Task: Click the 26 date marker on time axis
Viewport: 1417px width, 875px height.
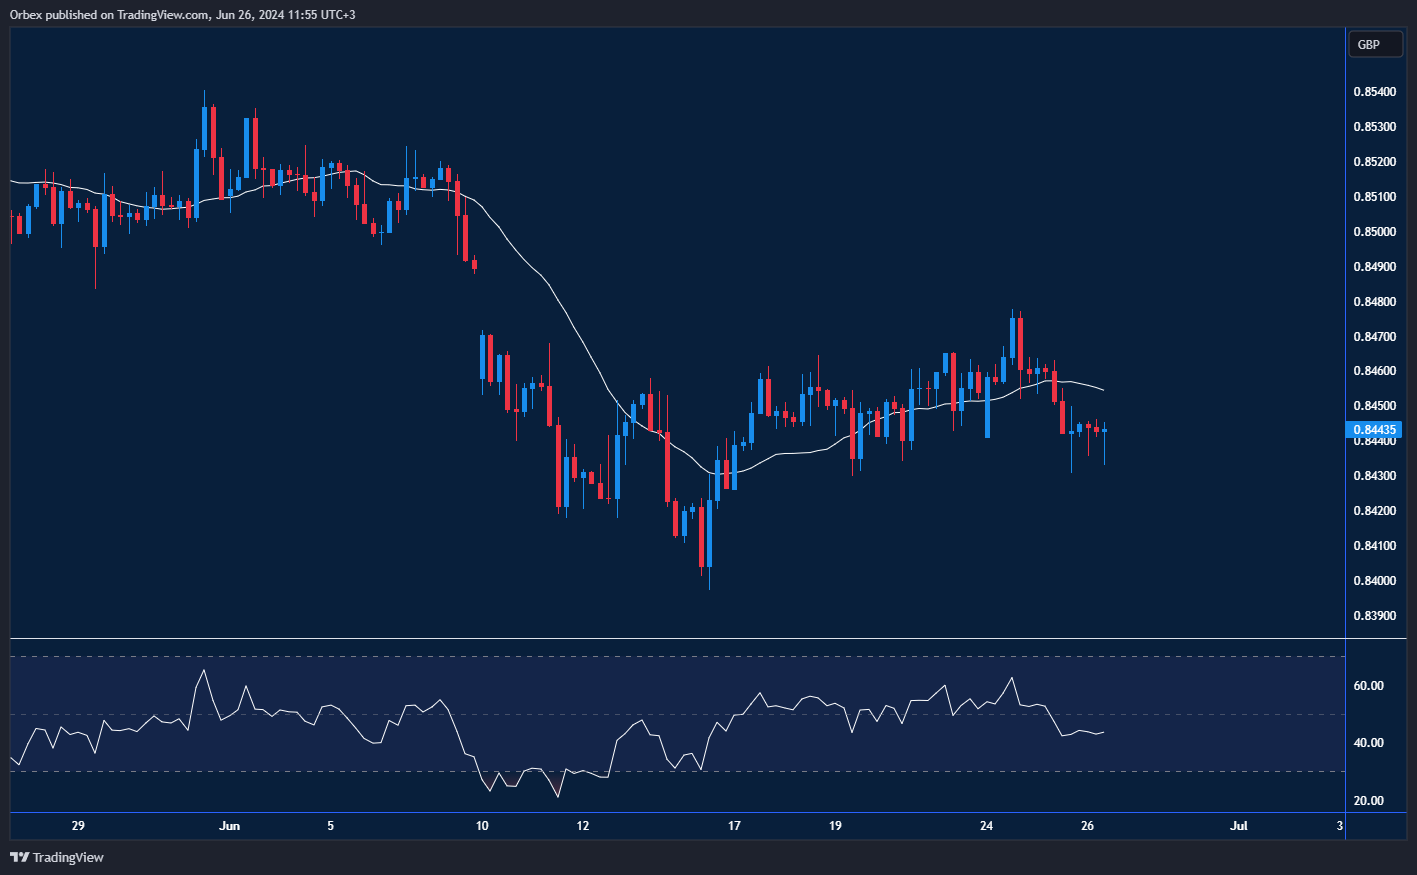Action: point(1088,826)
